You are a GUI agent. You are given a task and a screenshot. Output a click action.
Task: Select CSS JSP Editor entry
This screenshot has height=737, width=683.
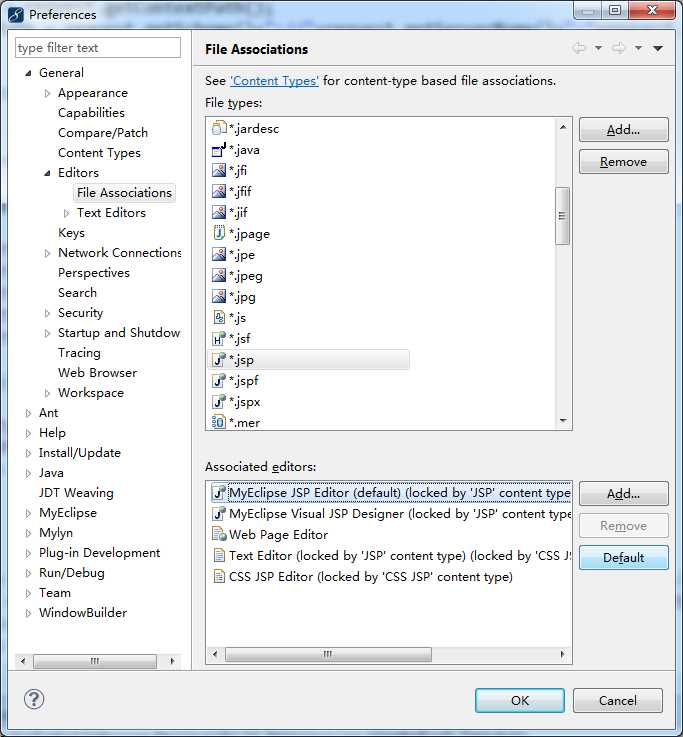(370, 577)
